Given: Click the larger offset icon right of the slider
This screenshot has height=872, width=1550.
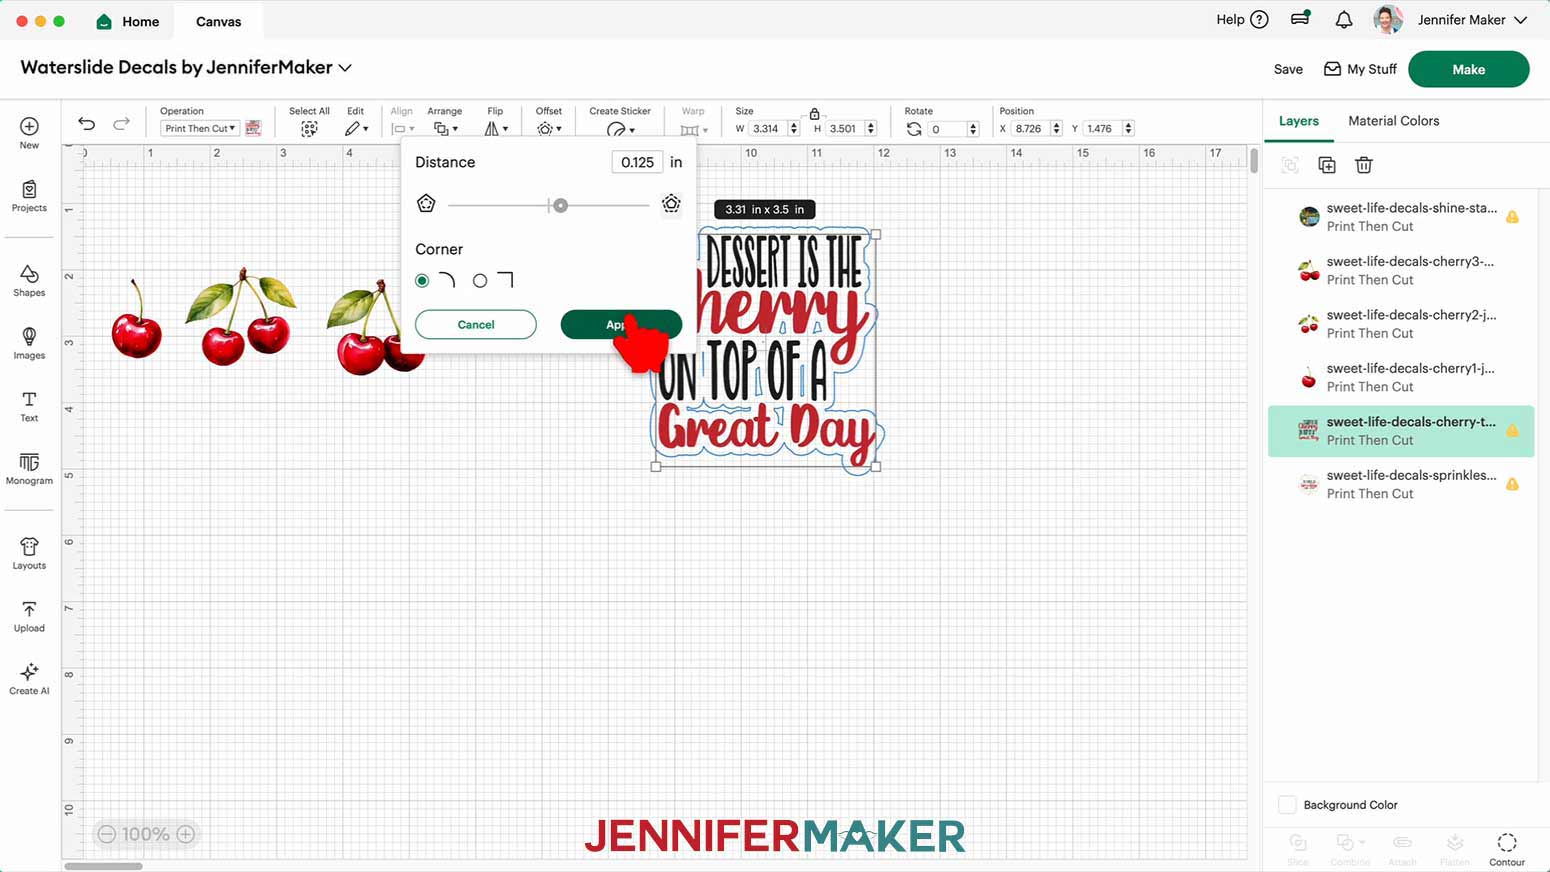Looking at the screenshot, I should click(x=671, y=204).
